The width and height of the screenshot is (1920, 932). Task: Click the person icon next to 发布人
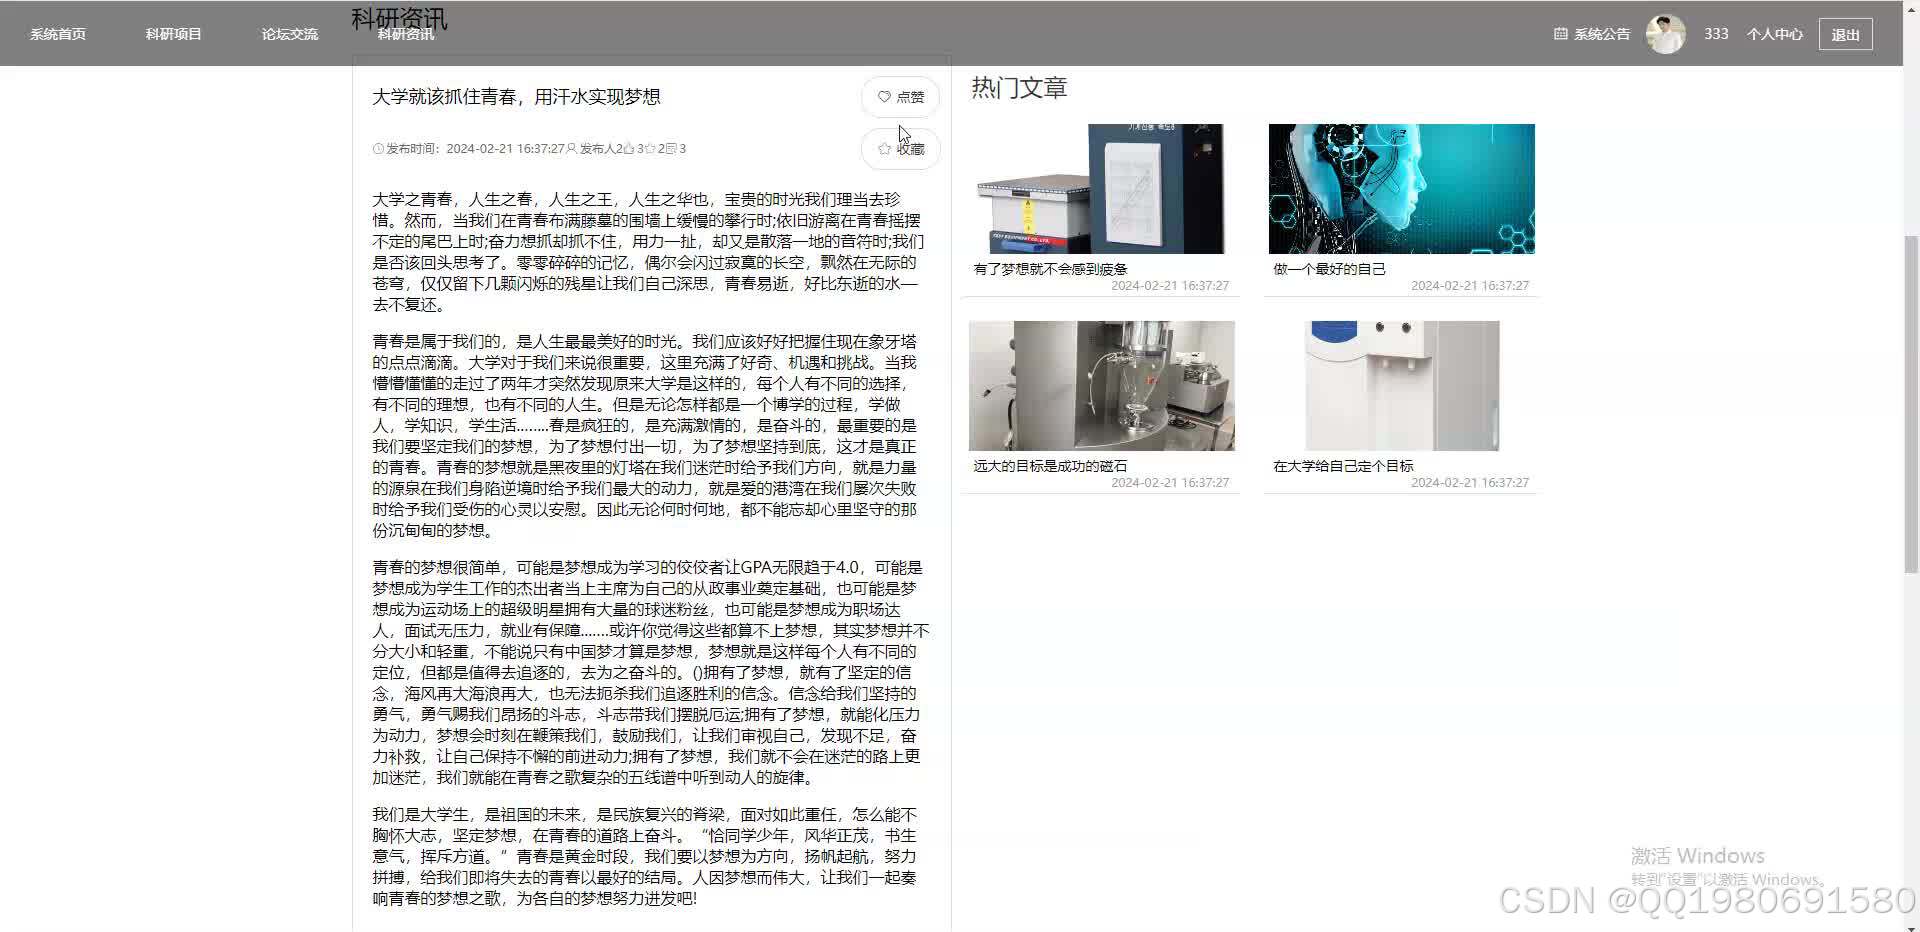click(x=571, y=148)
